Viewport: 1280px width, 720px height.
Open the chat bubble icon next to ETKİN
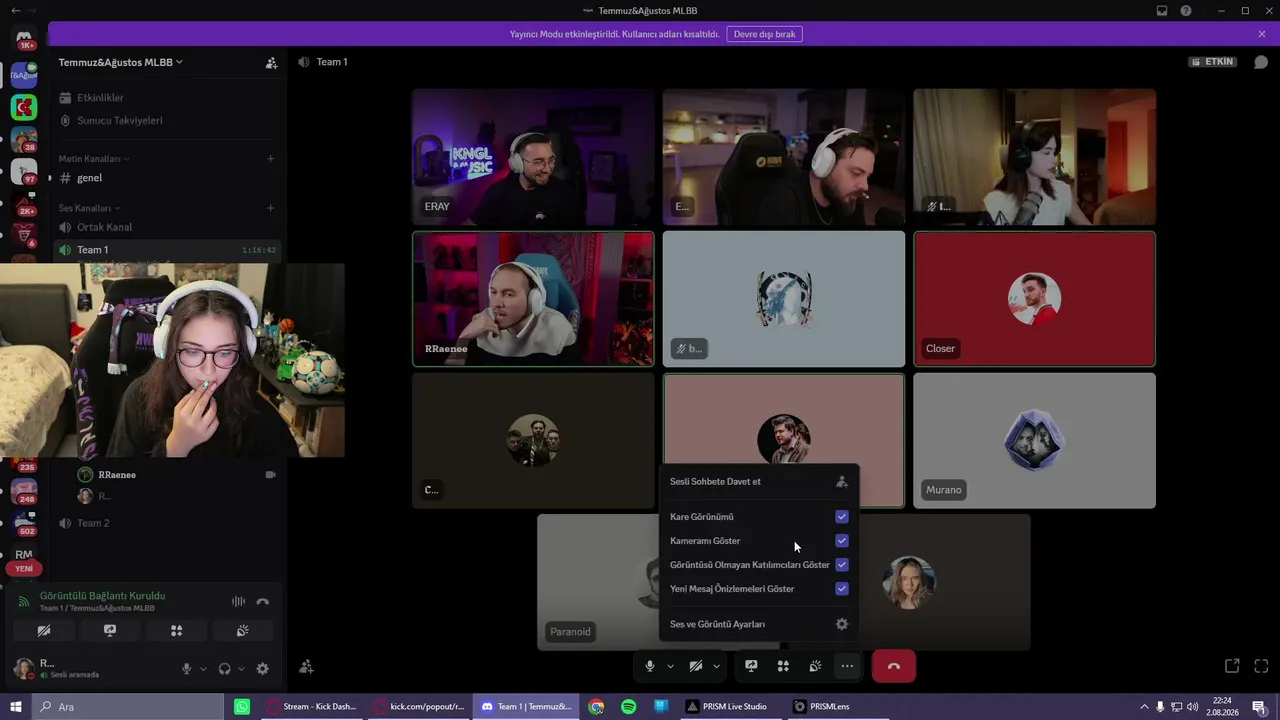pos(1261,62)
